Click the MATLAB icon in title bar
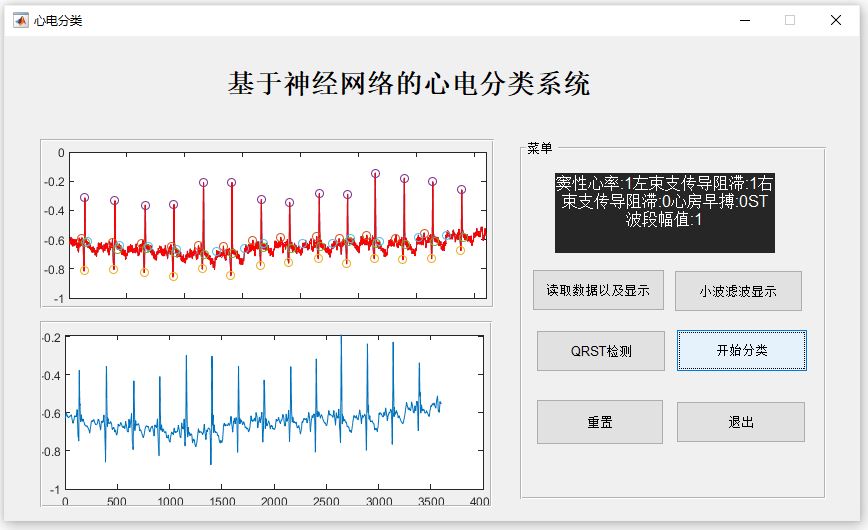 point(20,20)
